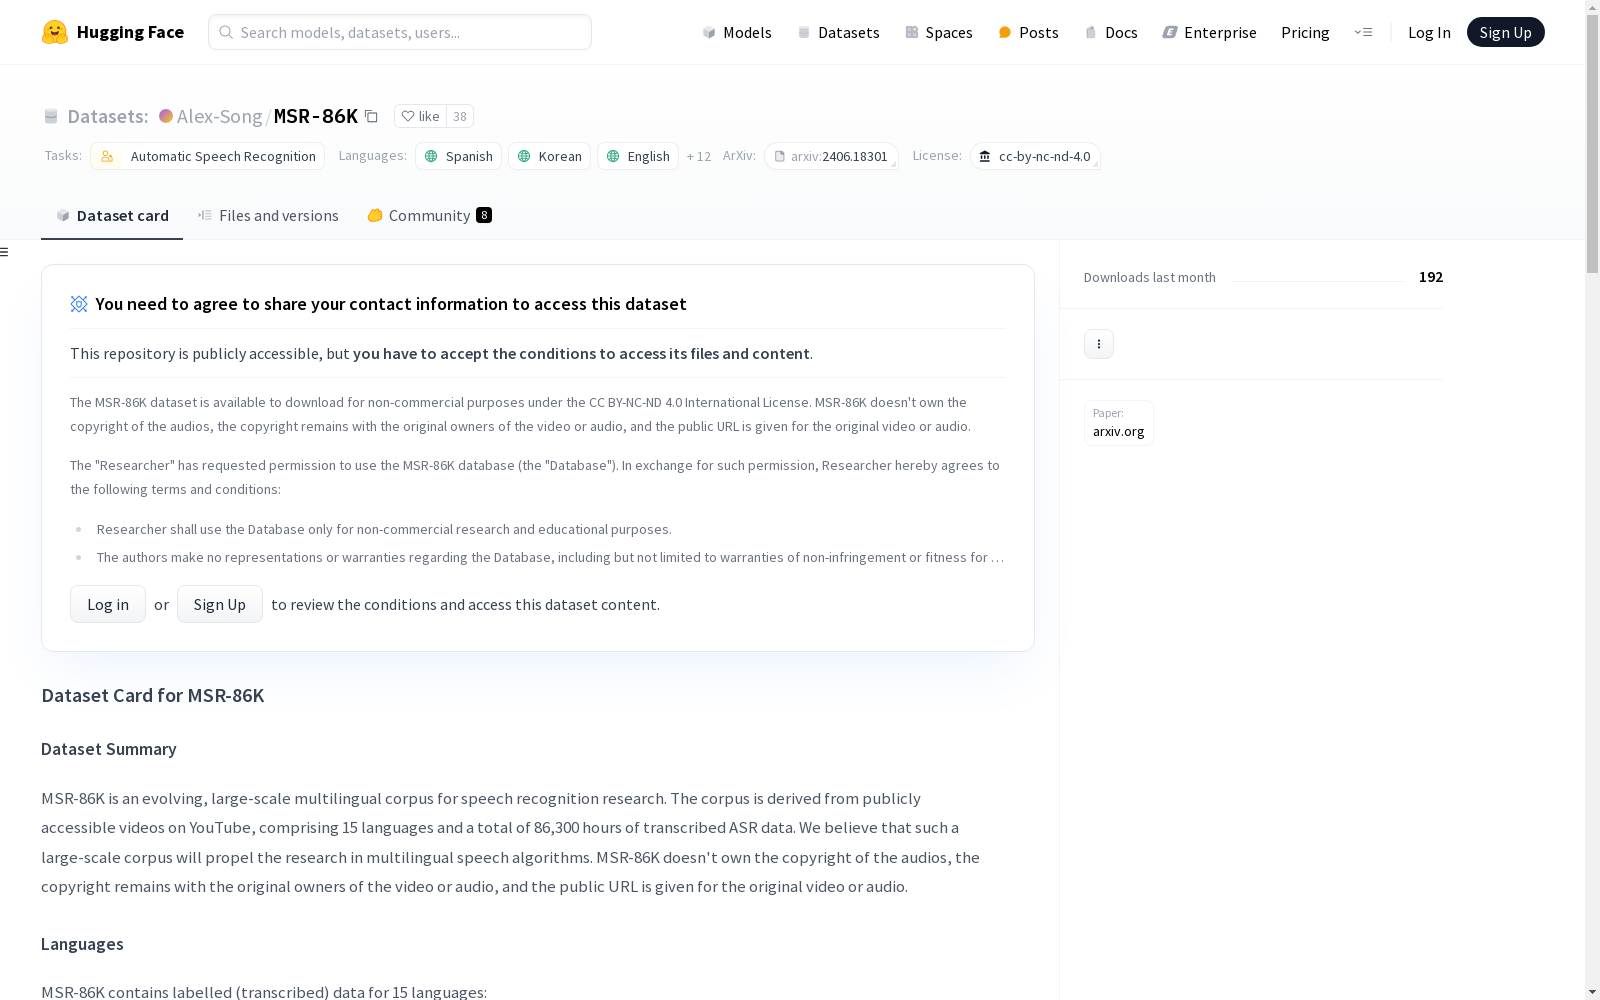Switch to Files and versions tab
The image size is (1600, 1000).
[x=268, y=215]
